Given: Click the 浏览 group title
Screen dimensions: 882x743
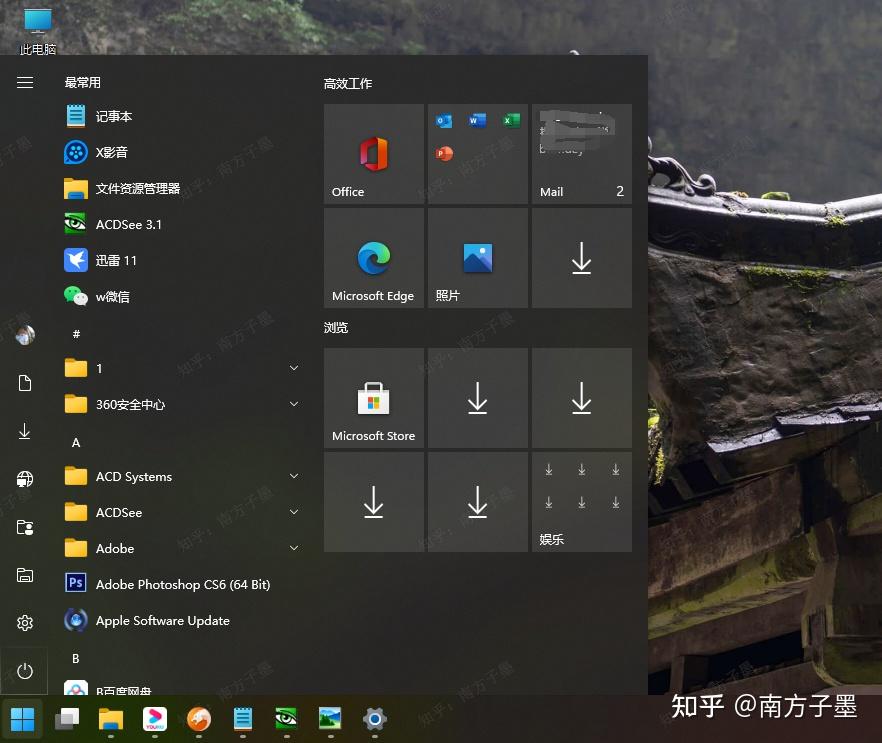Looking at the screenshot, I should click(x=336, y=327).
